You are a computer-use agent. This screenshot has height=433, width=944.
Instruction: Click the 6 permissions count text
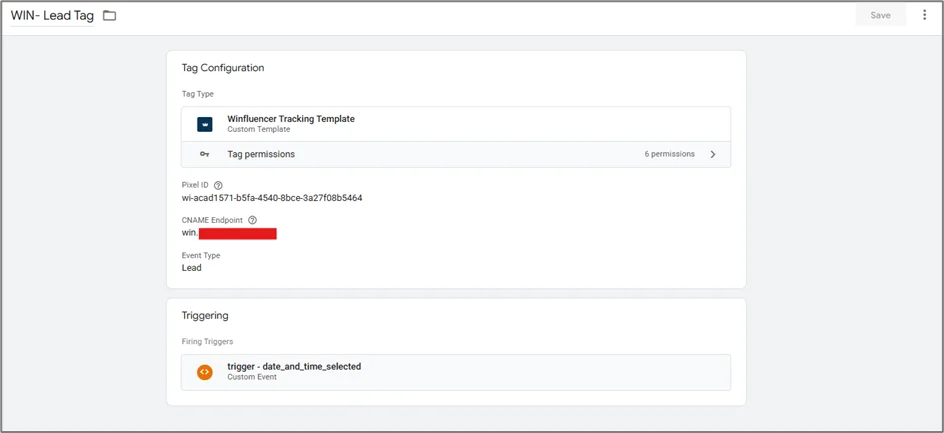click(669, 154)
